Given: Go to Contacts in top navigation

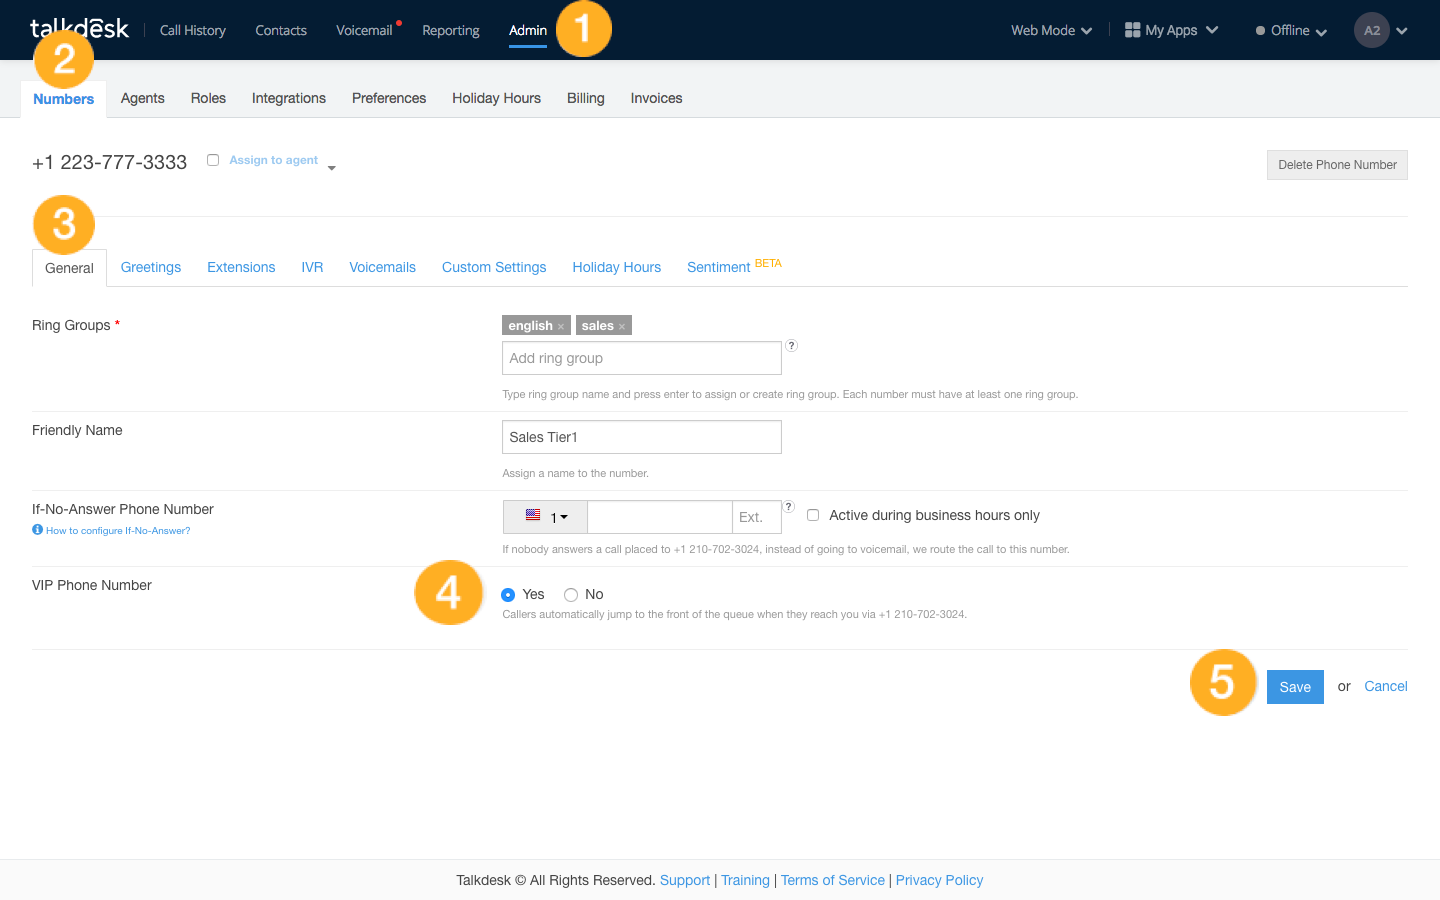Looking at the screenshot, I should (281, 30).
